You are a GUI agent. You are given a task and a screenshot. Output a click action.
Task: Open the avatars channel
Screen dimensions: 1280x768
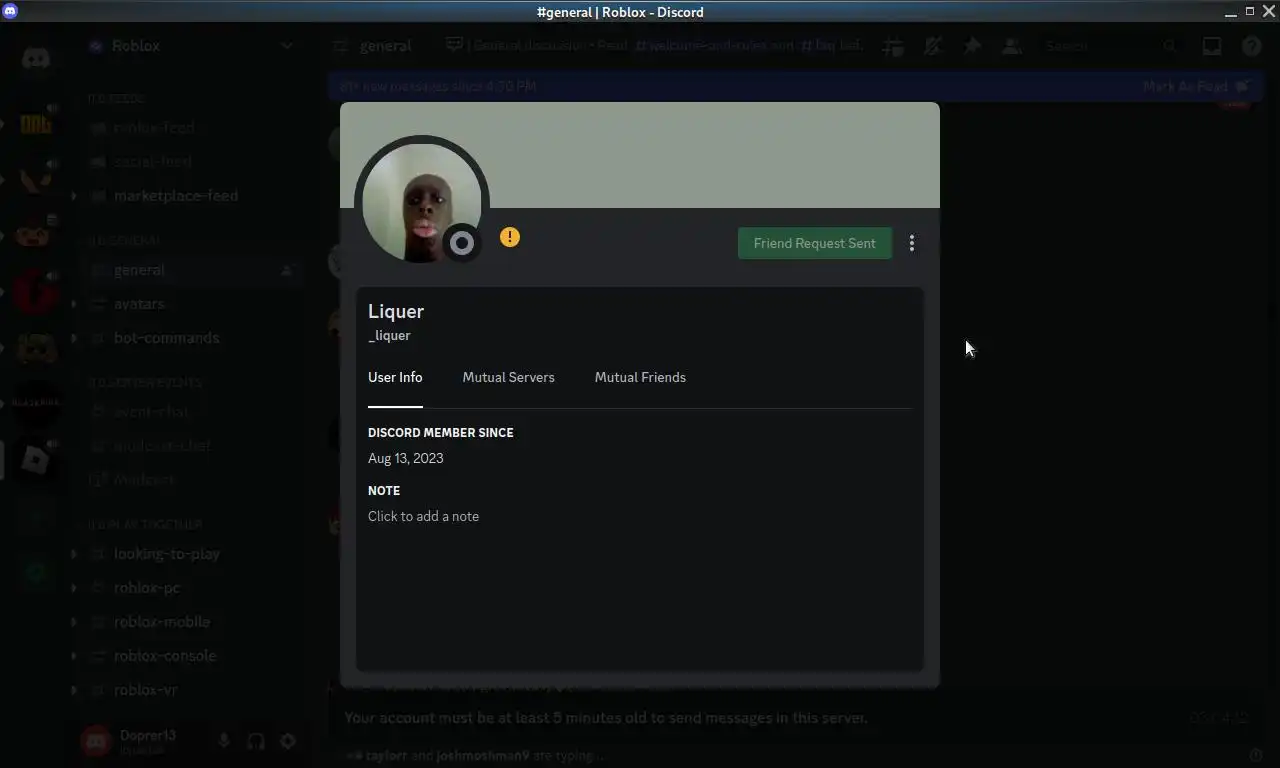[139, 304]
